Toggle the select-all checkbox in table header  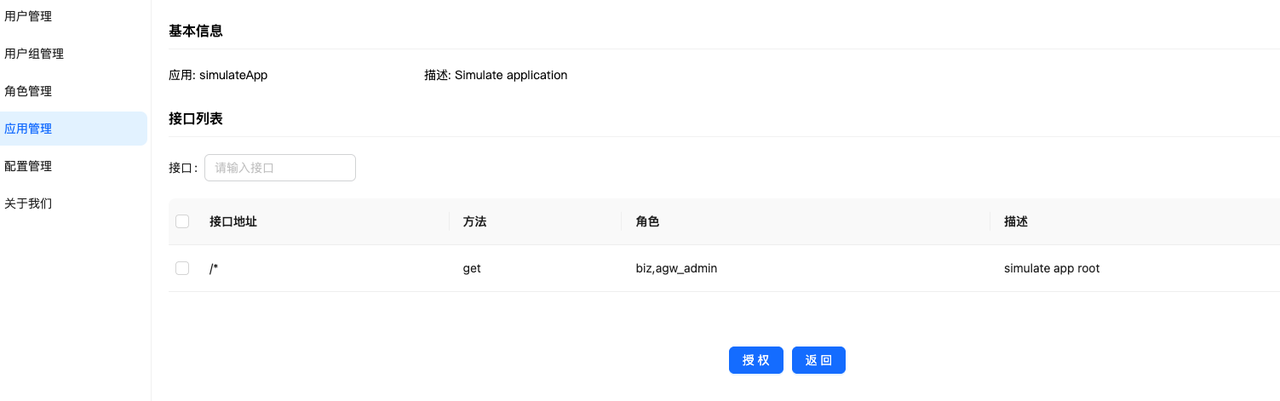[x=182, y=221]
